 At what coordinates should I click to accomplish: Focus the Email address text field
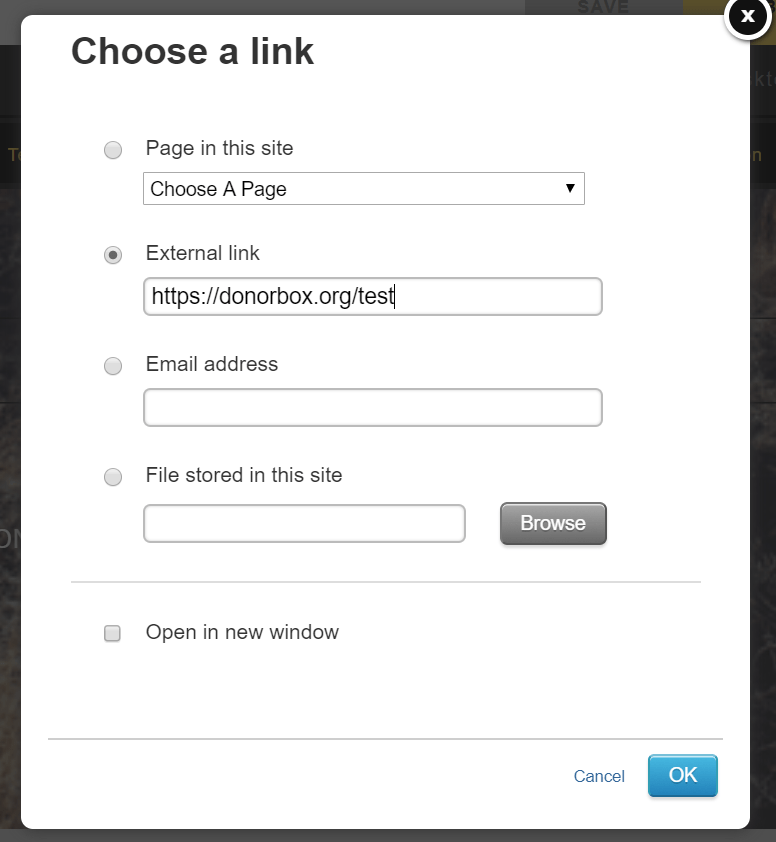pos(372,407)
